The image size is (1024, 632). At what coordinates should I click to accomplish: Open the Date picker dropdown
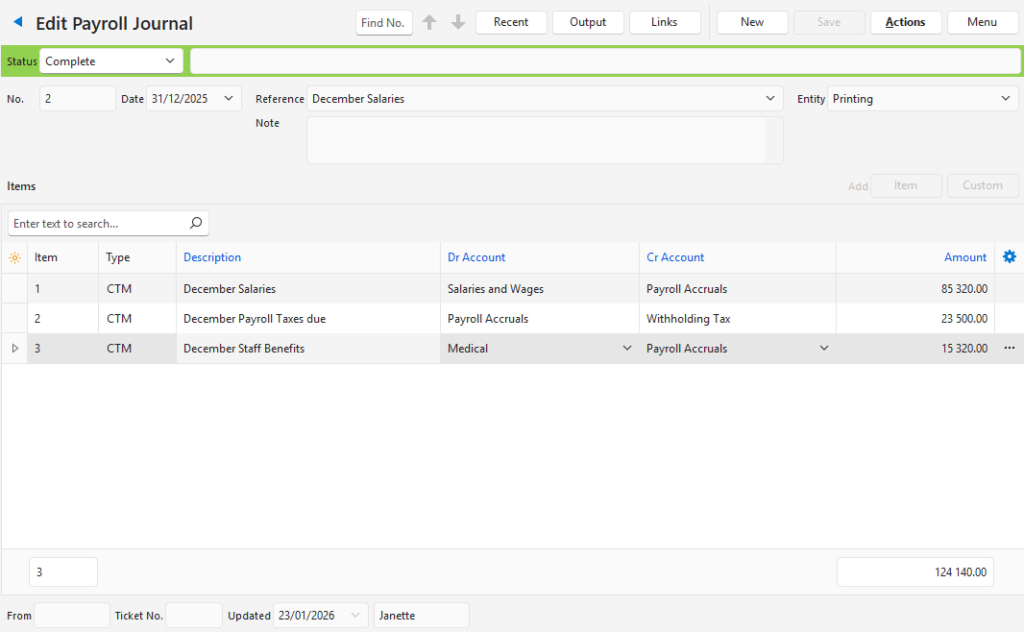(x=229, y=99)
